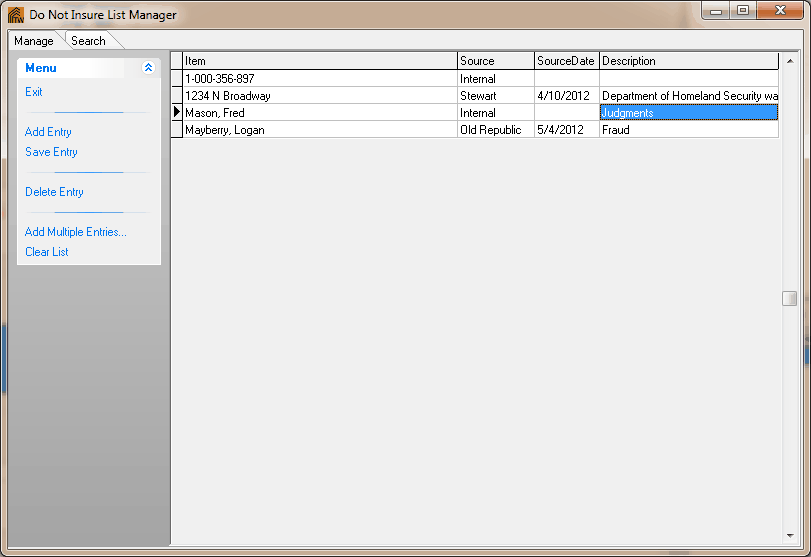This screenshot has height=557, width=811.
Task: Click the empty date cell for Mason, Fred
Action: pyautogui.click(x=566, y=113)
